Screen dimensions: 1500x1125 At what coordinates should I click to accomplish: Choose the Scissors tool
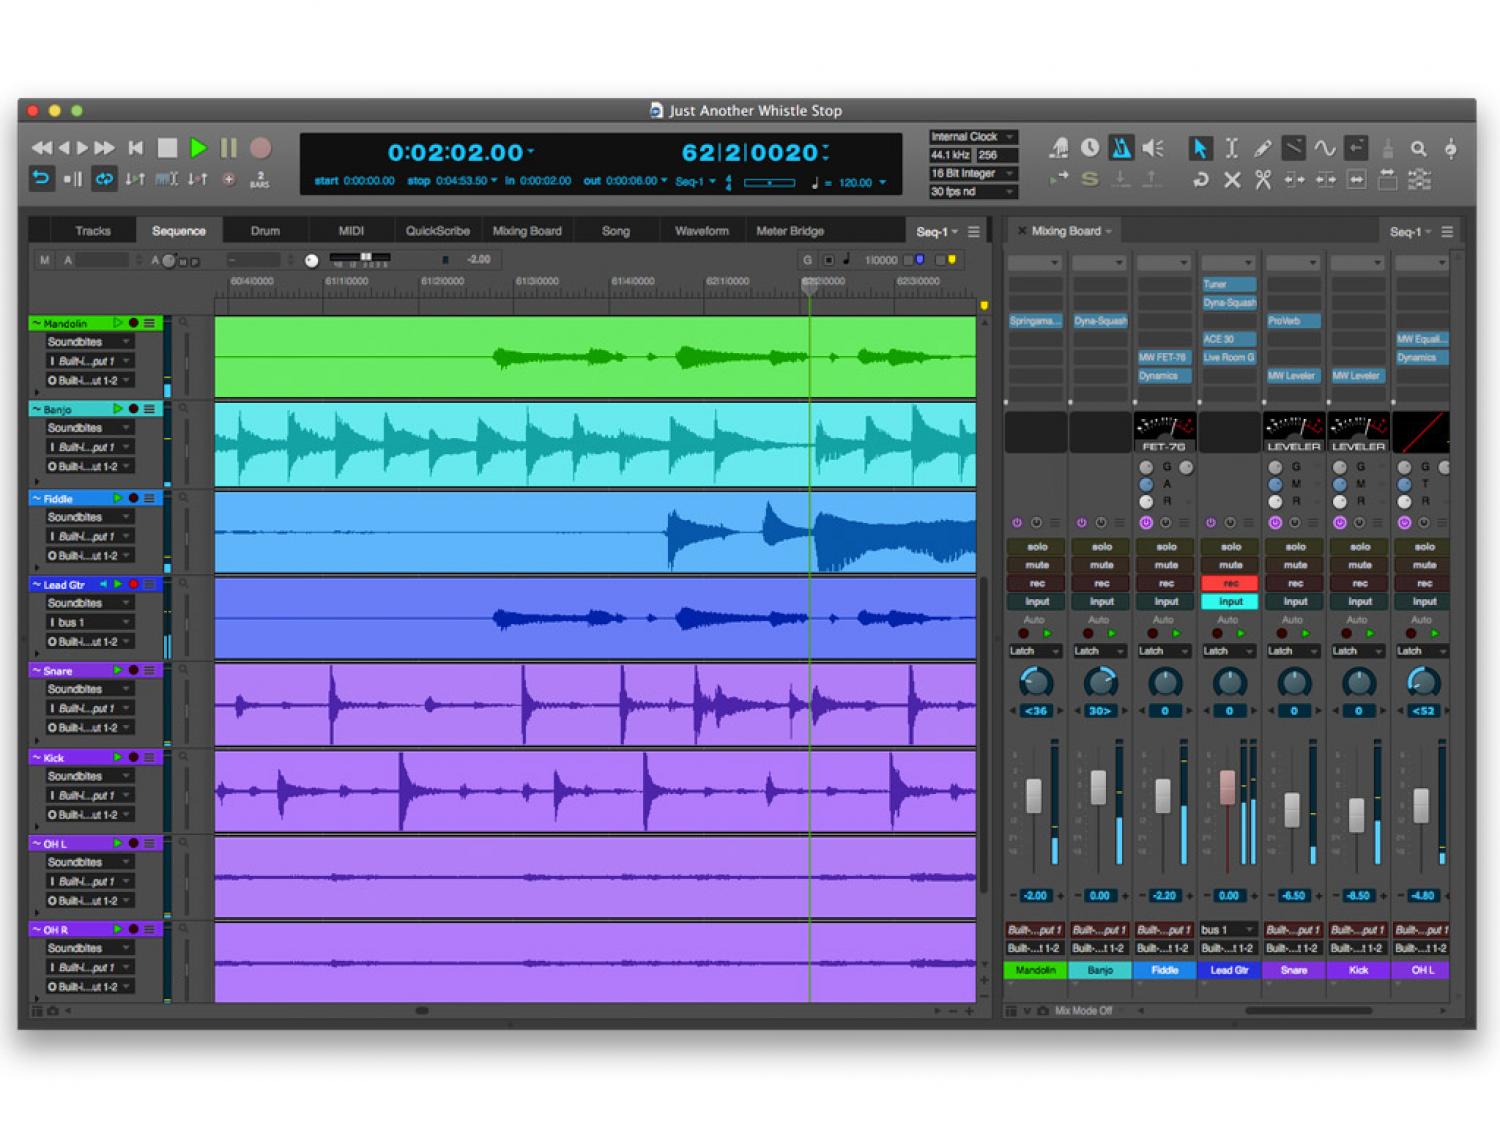[x=1263, y=180]
